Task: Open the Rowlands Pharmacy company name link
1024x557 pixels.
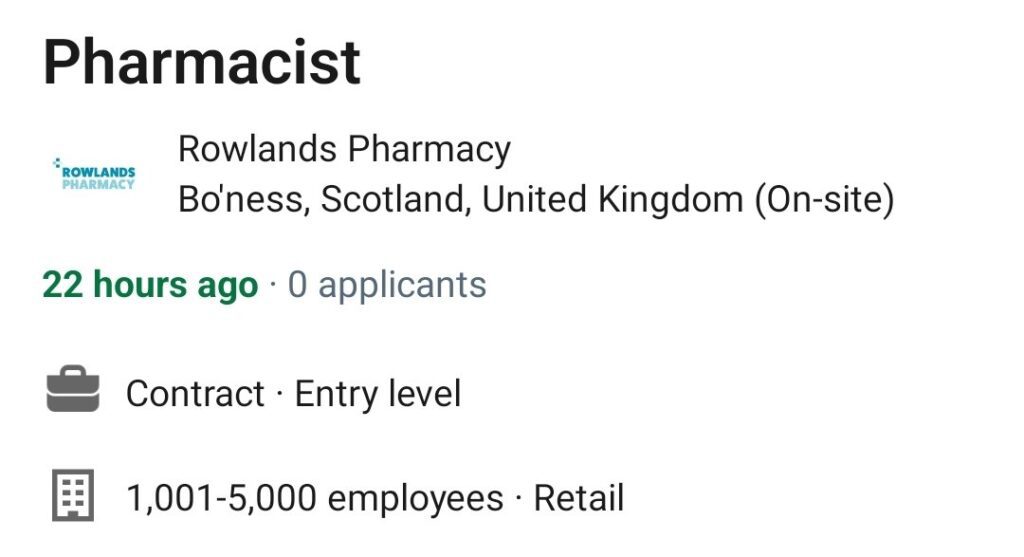Action: (344, 150)
